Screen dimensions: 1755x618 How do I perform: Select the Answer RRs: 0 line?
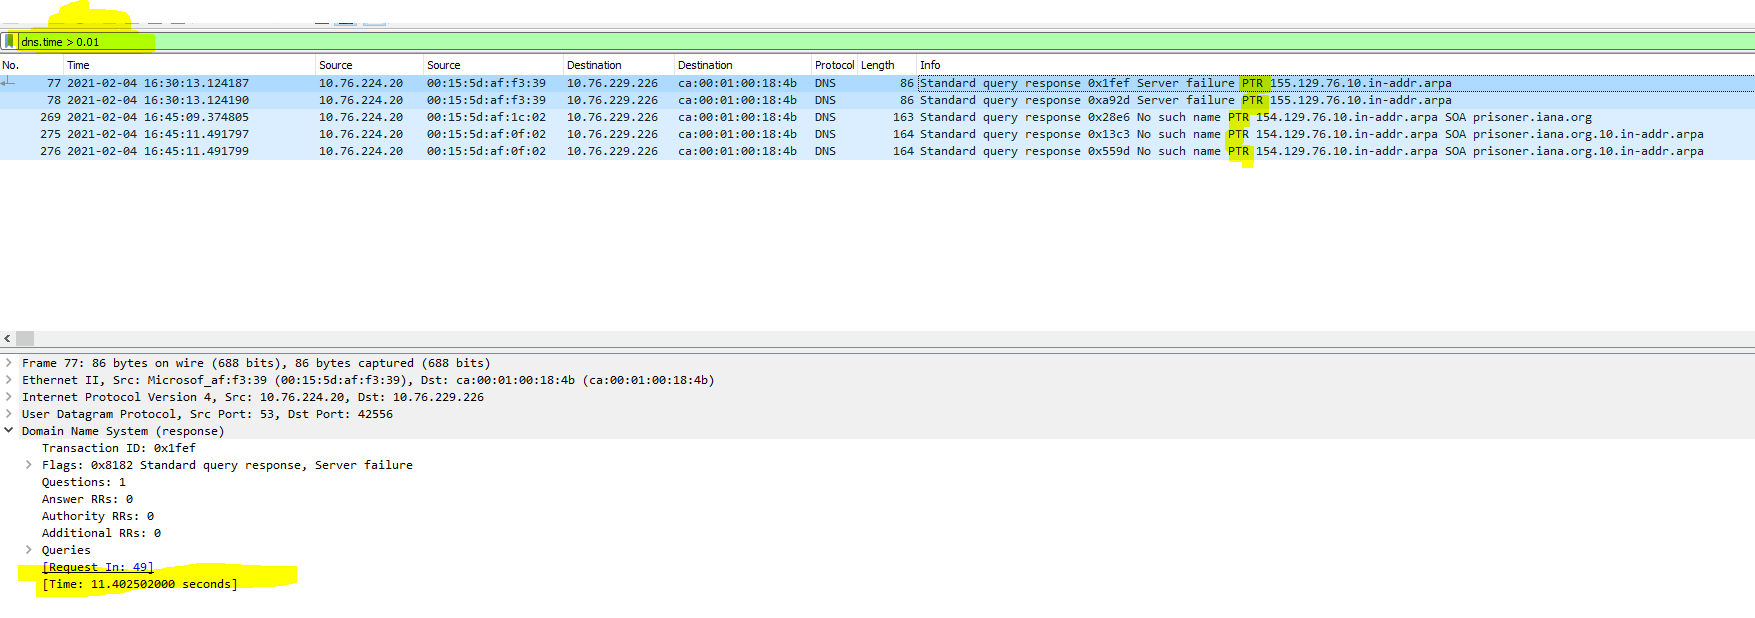tap(87, 499)
